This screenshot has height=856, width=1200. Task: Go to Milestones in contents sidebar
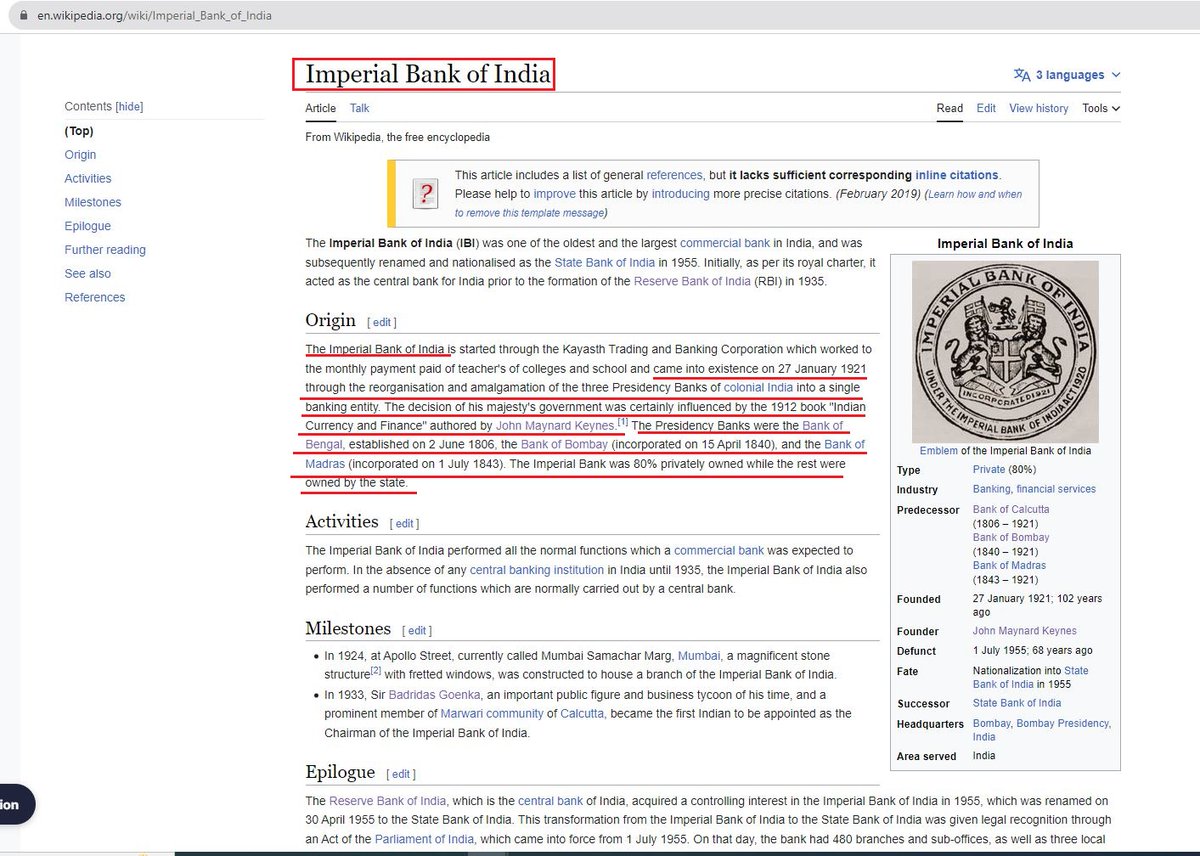(x=93, y=202)
